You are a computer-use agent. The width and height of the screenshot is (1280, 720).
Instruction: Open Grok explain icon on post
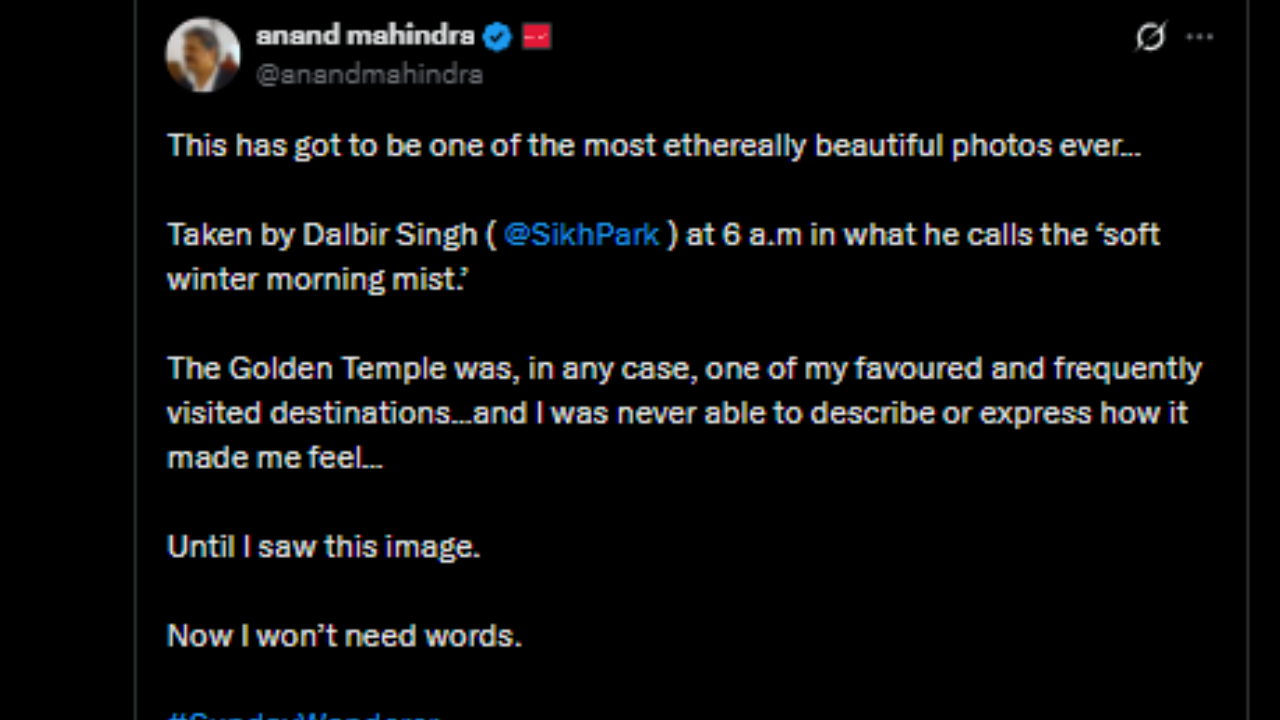pyautogui.click(x=1150, y=37)
